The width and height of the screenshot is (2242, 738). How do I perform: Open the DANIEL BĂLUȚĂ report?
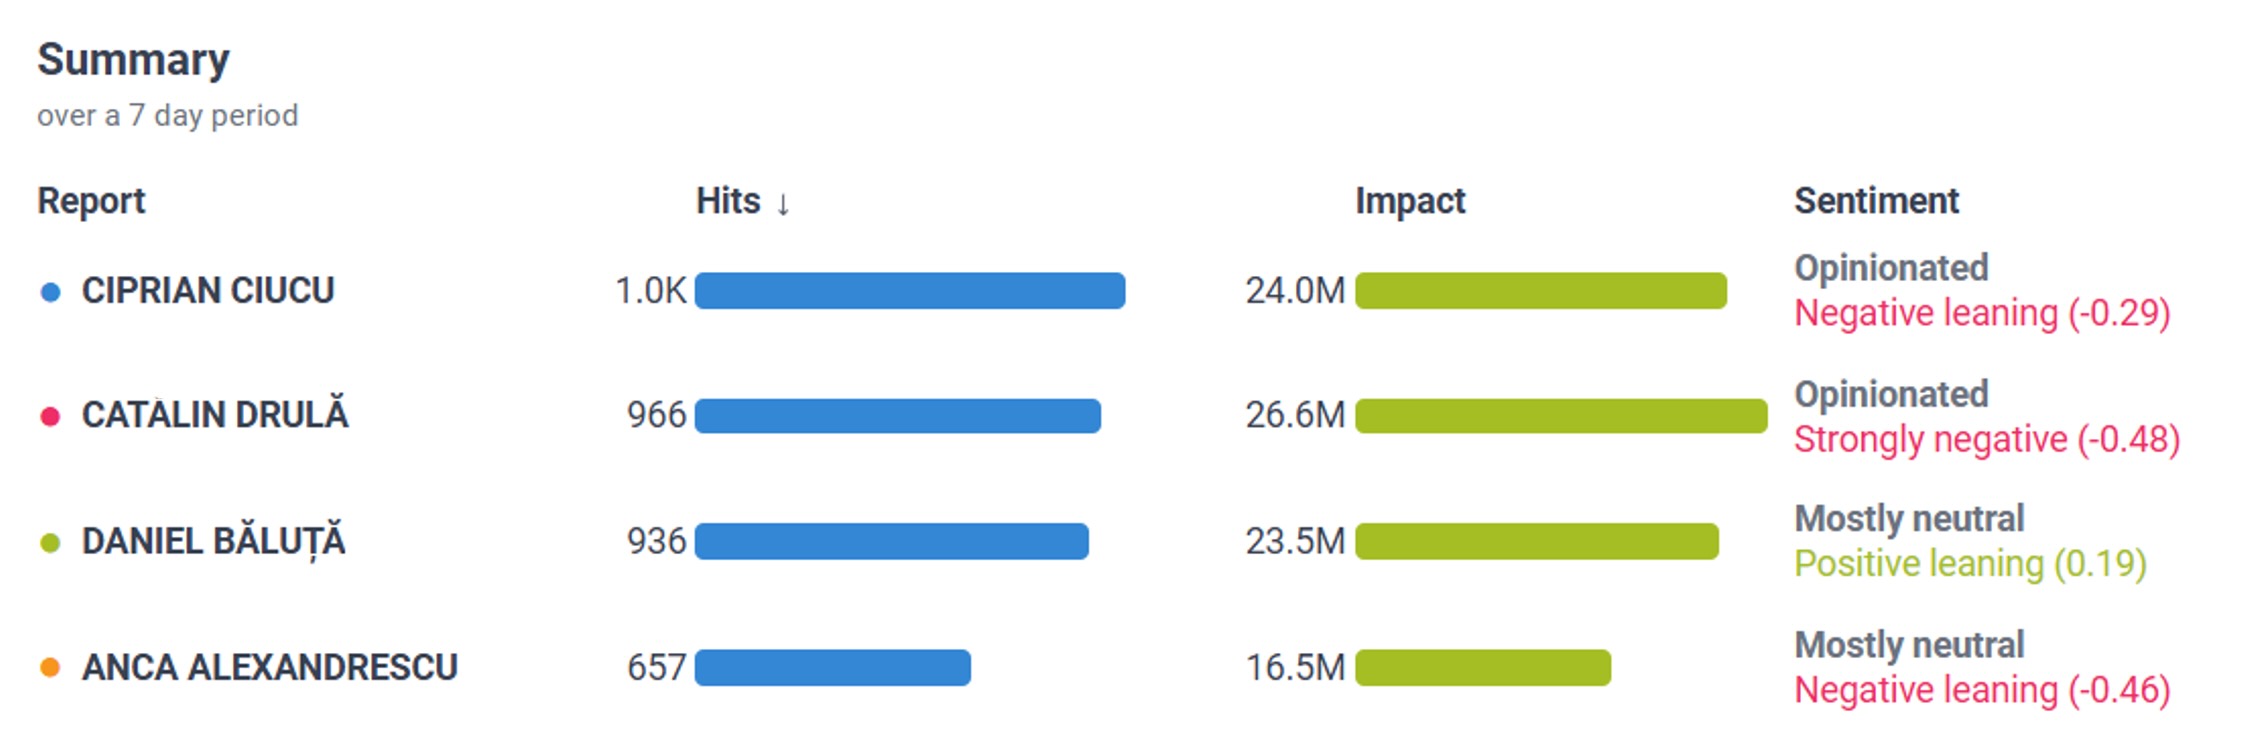[213, 541]
